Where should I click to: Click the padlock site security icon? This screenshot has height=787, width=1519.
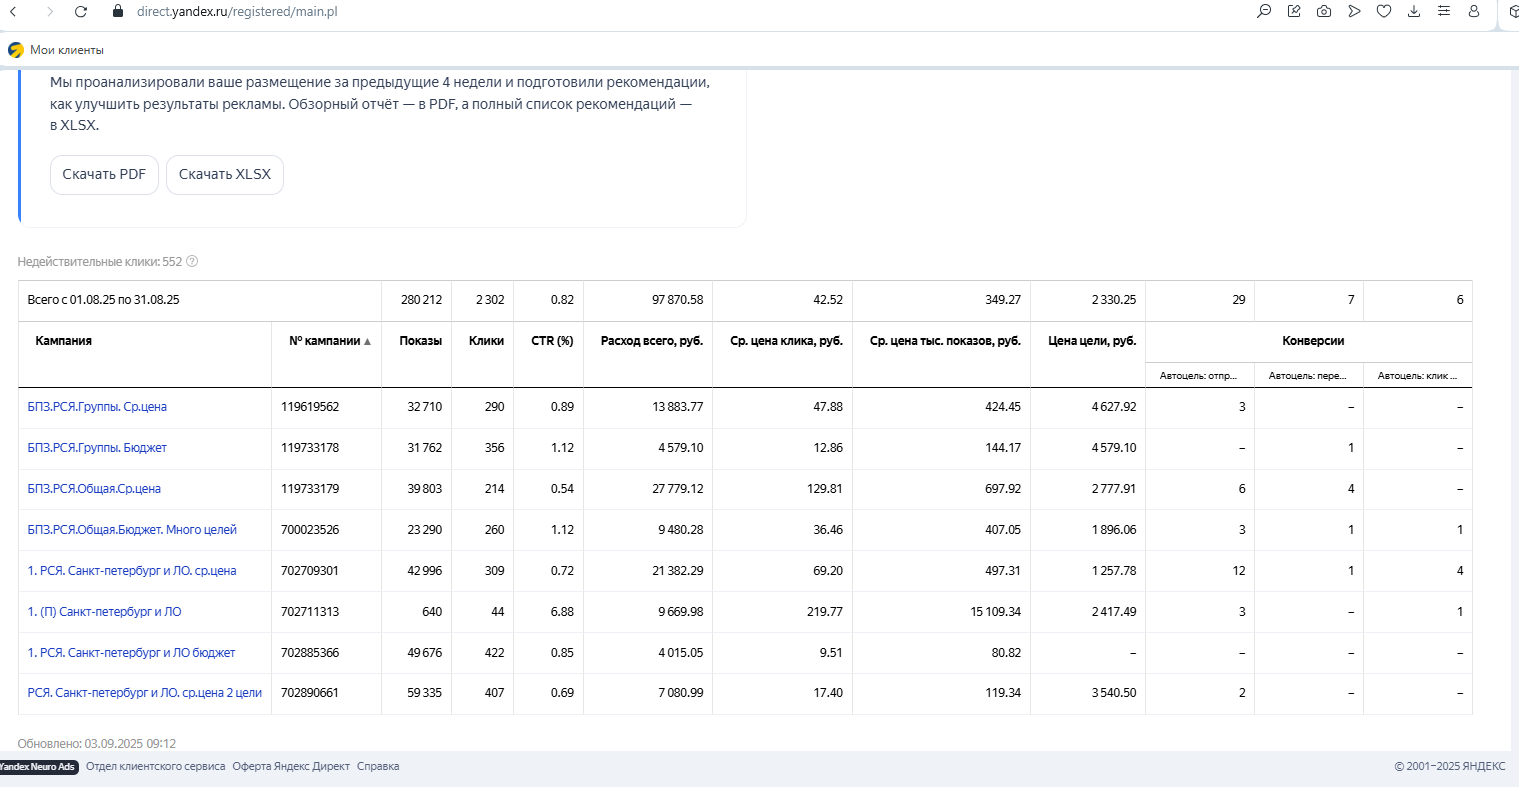pos(118,12)
